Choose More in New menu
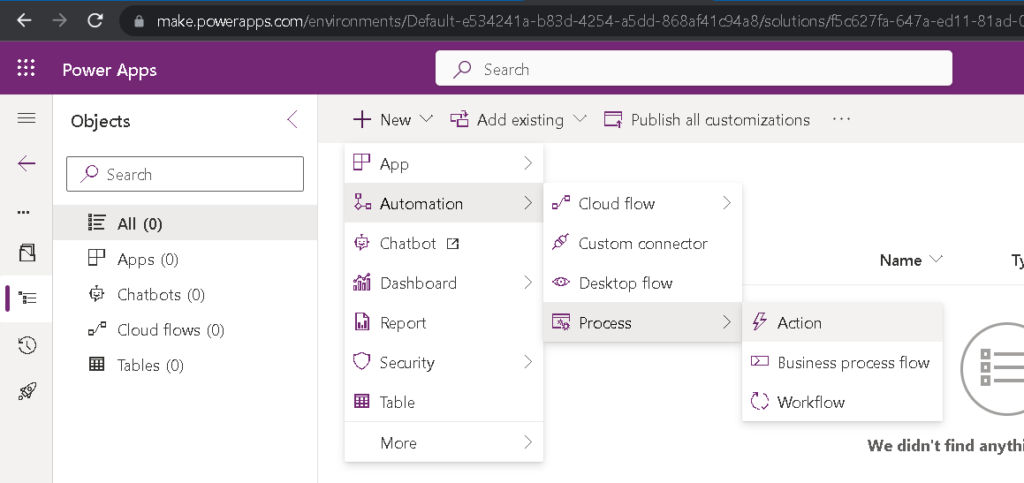The width and height of the screenshot is (1024, 483). 444,443
